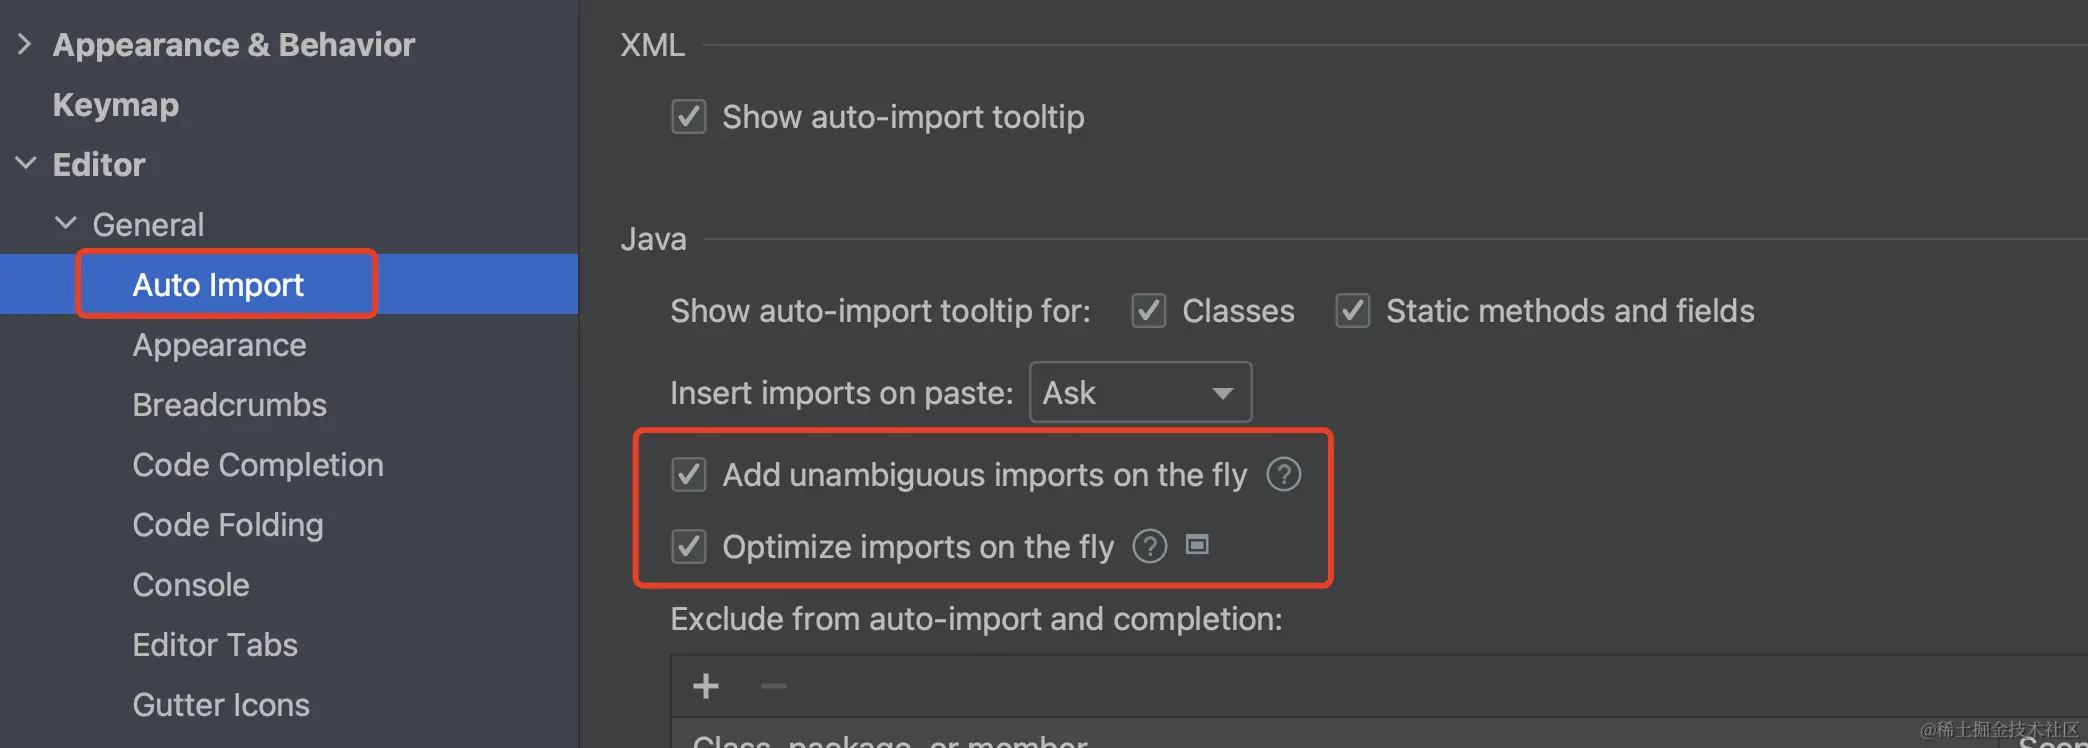Toggle XML Show auto-import tooltip checkbox
Image resolution: width=2088 pixels, height=748 pixels.
pyautogui.click(x=689, y=117)
